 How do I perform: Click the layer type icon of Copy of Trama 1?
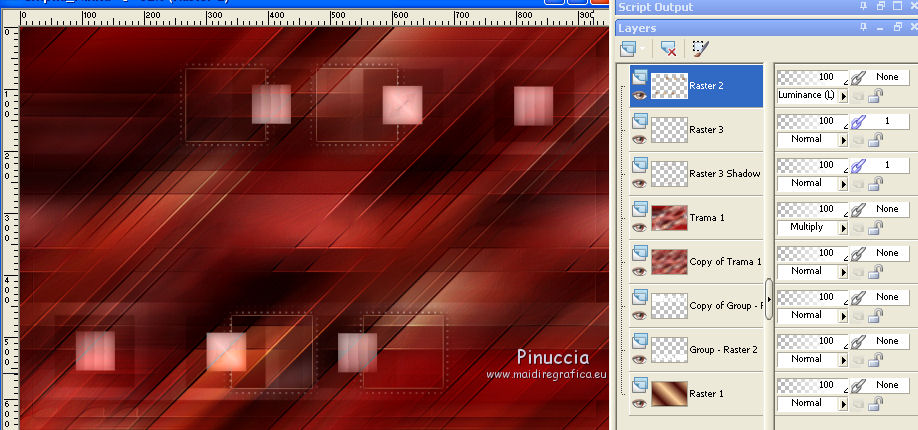point(639,251)
